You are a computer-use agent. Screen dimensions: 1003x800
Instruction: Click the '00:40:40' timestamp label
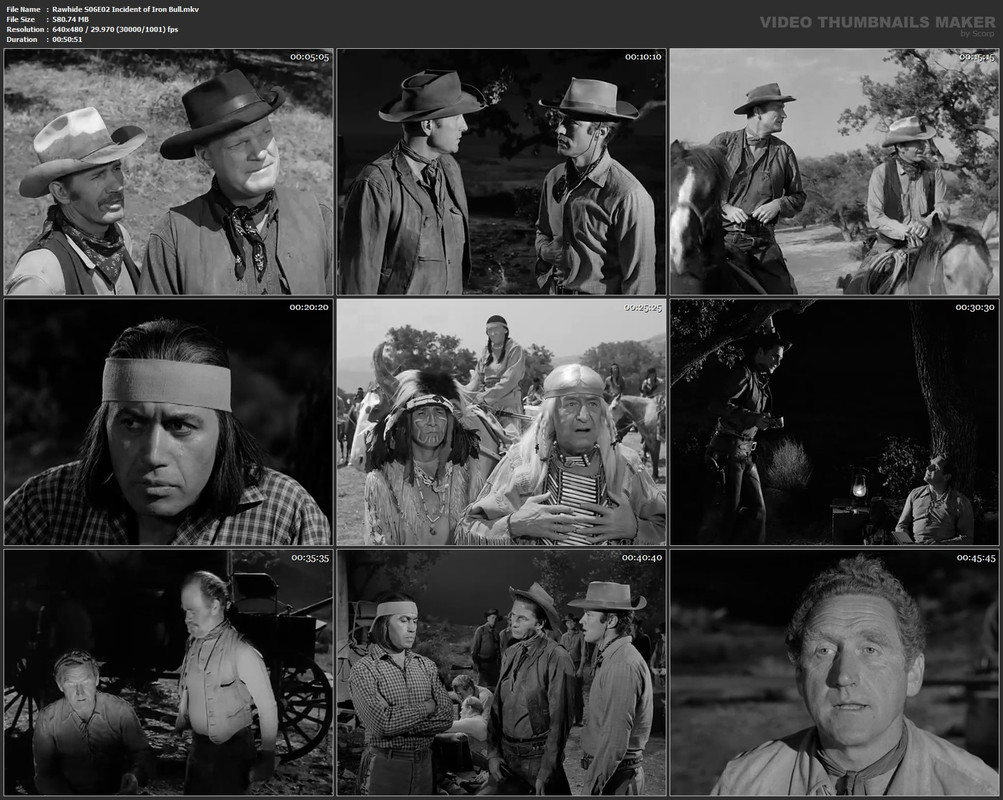pos(642,558)
